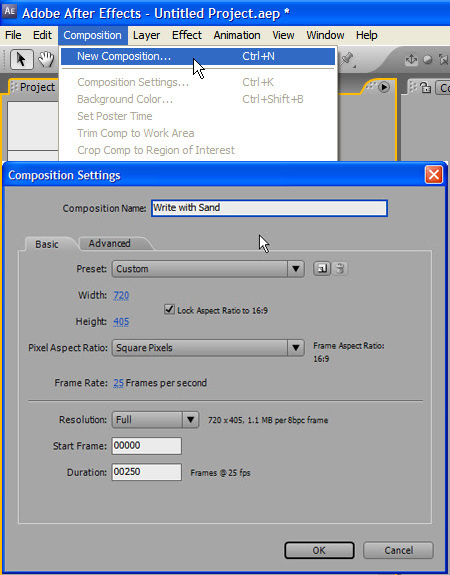Viewport: 450px width, 575px height.
Task: Click the Composition Name text field
Action: tap(269, 208)
